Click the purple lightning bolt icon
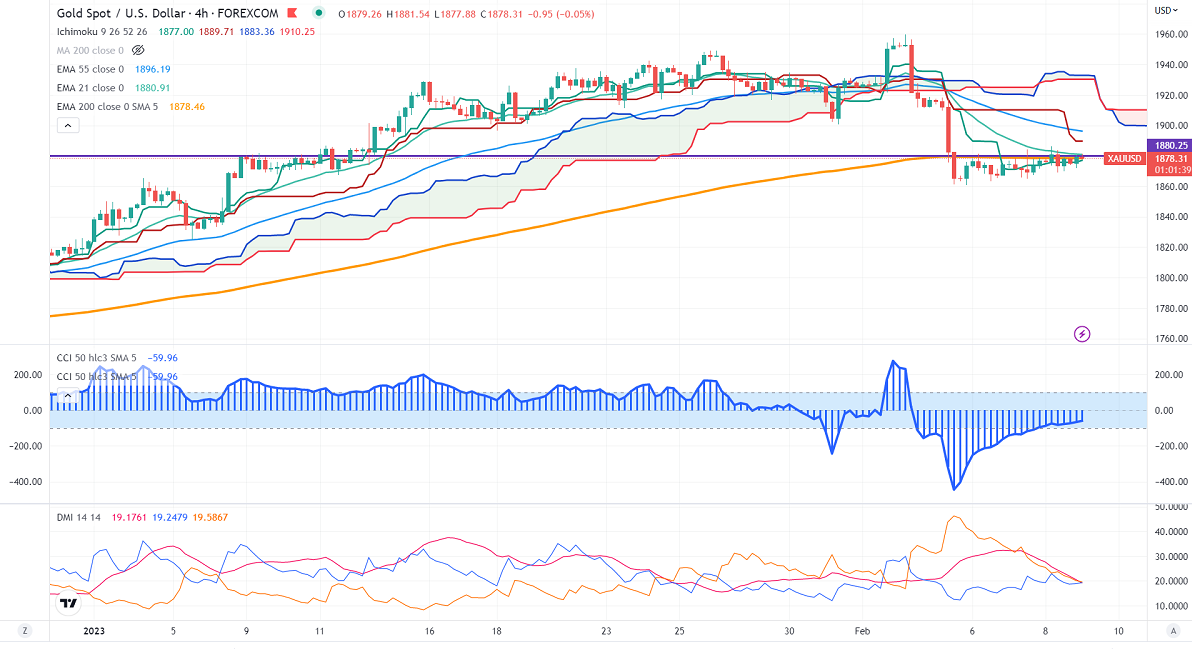The image size is (1192, 649). click(x=1081, y=334)
